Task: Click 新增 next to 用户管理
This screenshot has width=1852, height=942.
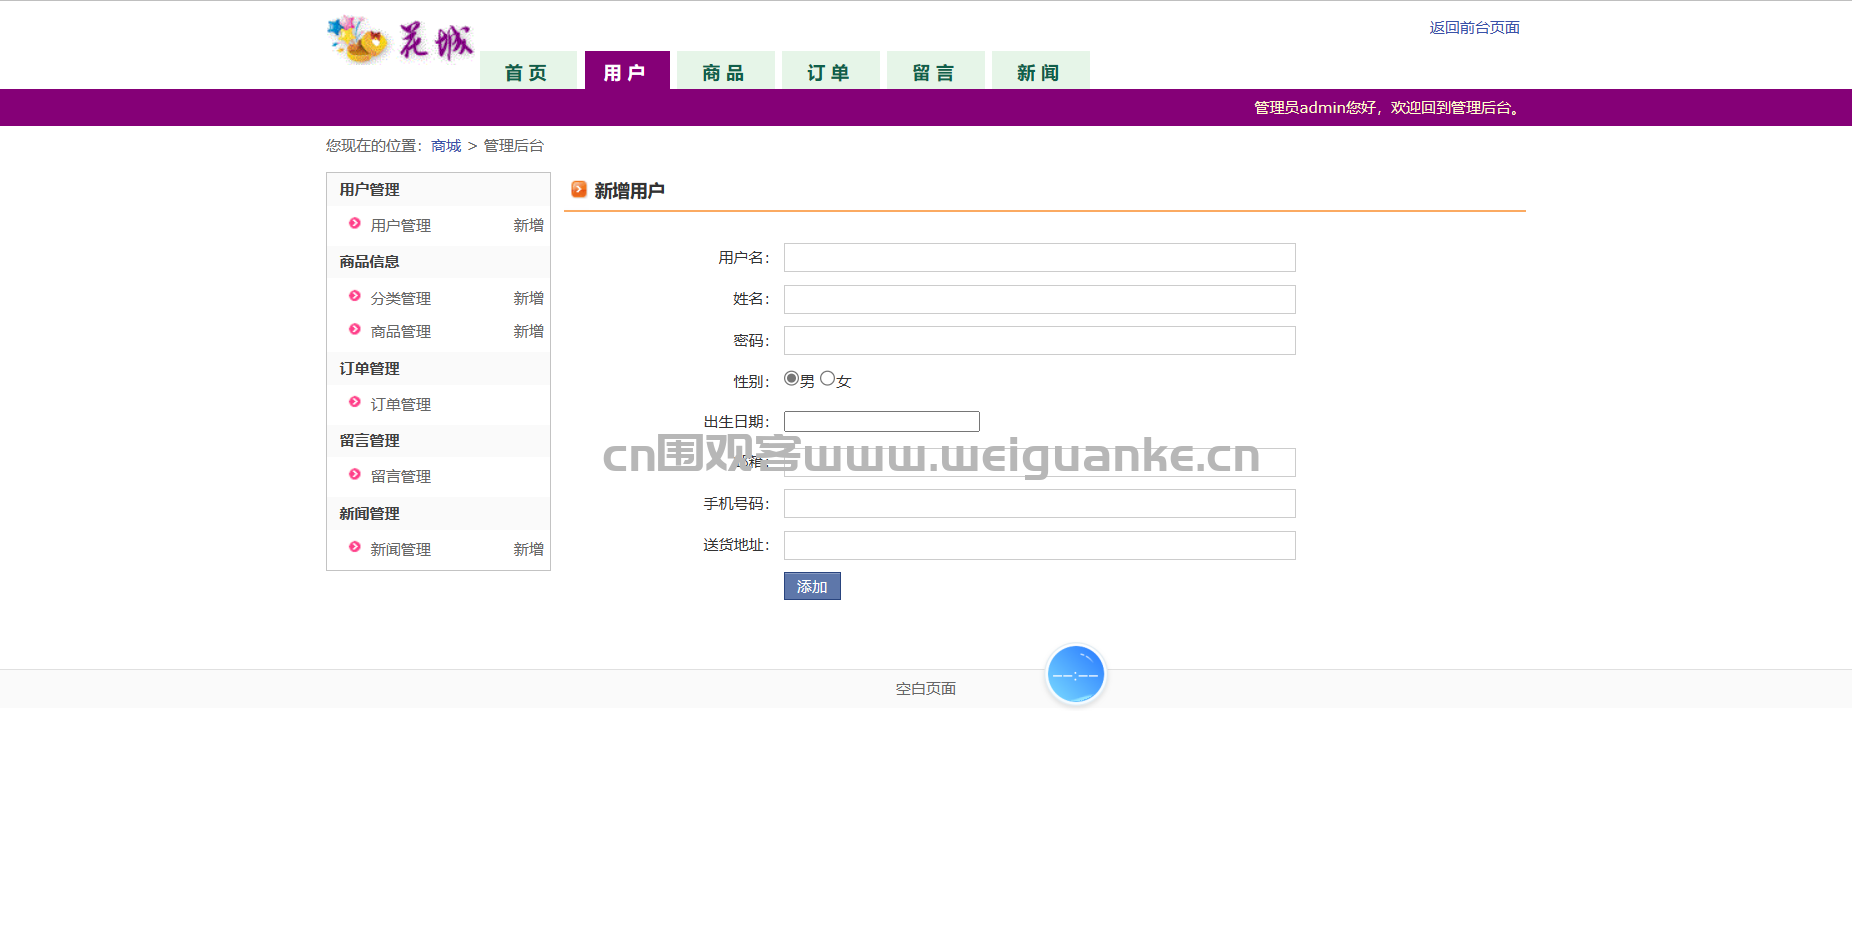Action: click(528, 226)
